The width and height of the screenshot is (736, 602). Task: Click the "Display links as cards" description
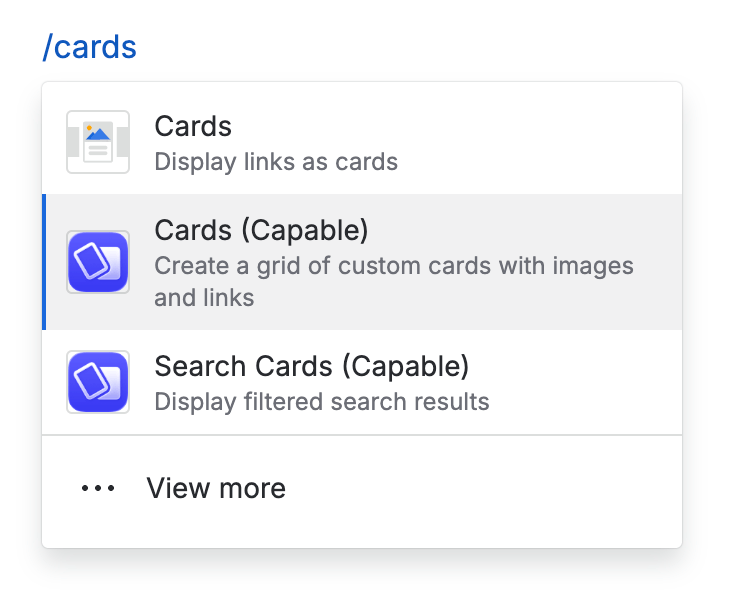(276, 162)
